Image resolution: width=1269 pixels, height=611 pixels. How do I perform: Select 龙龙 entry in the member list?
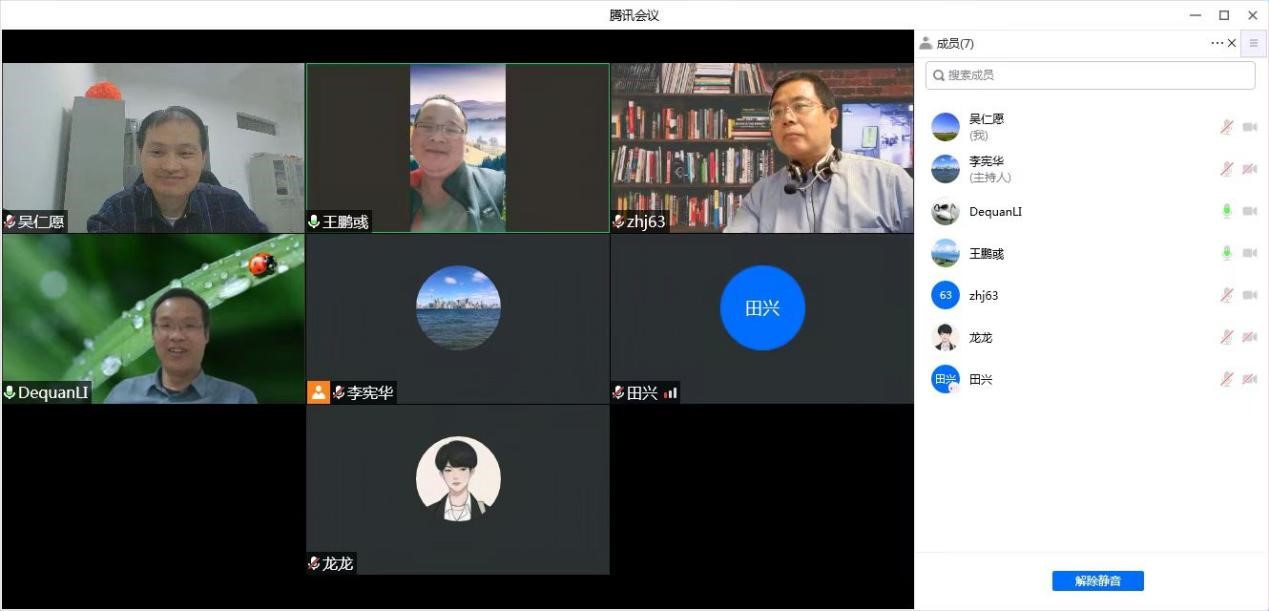980,337
